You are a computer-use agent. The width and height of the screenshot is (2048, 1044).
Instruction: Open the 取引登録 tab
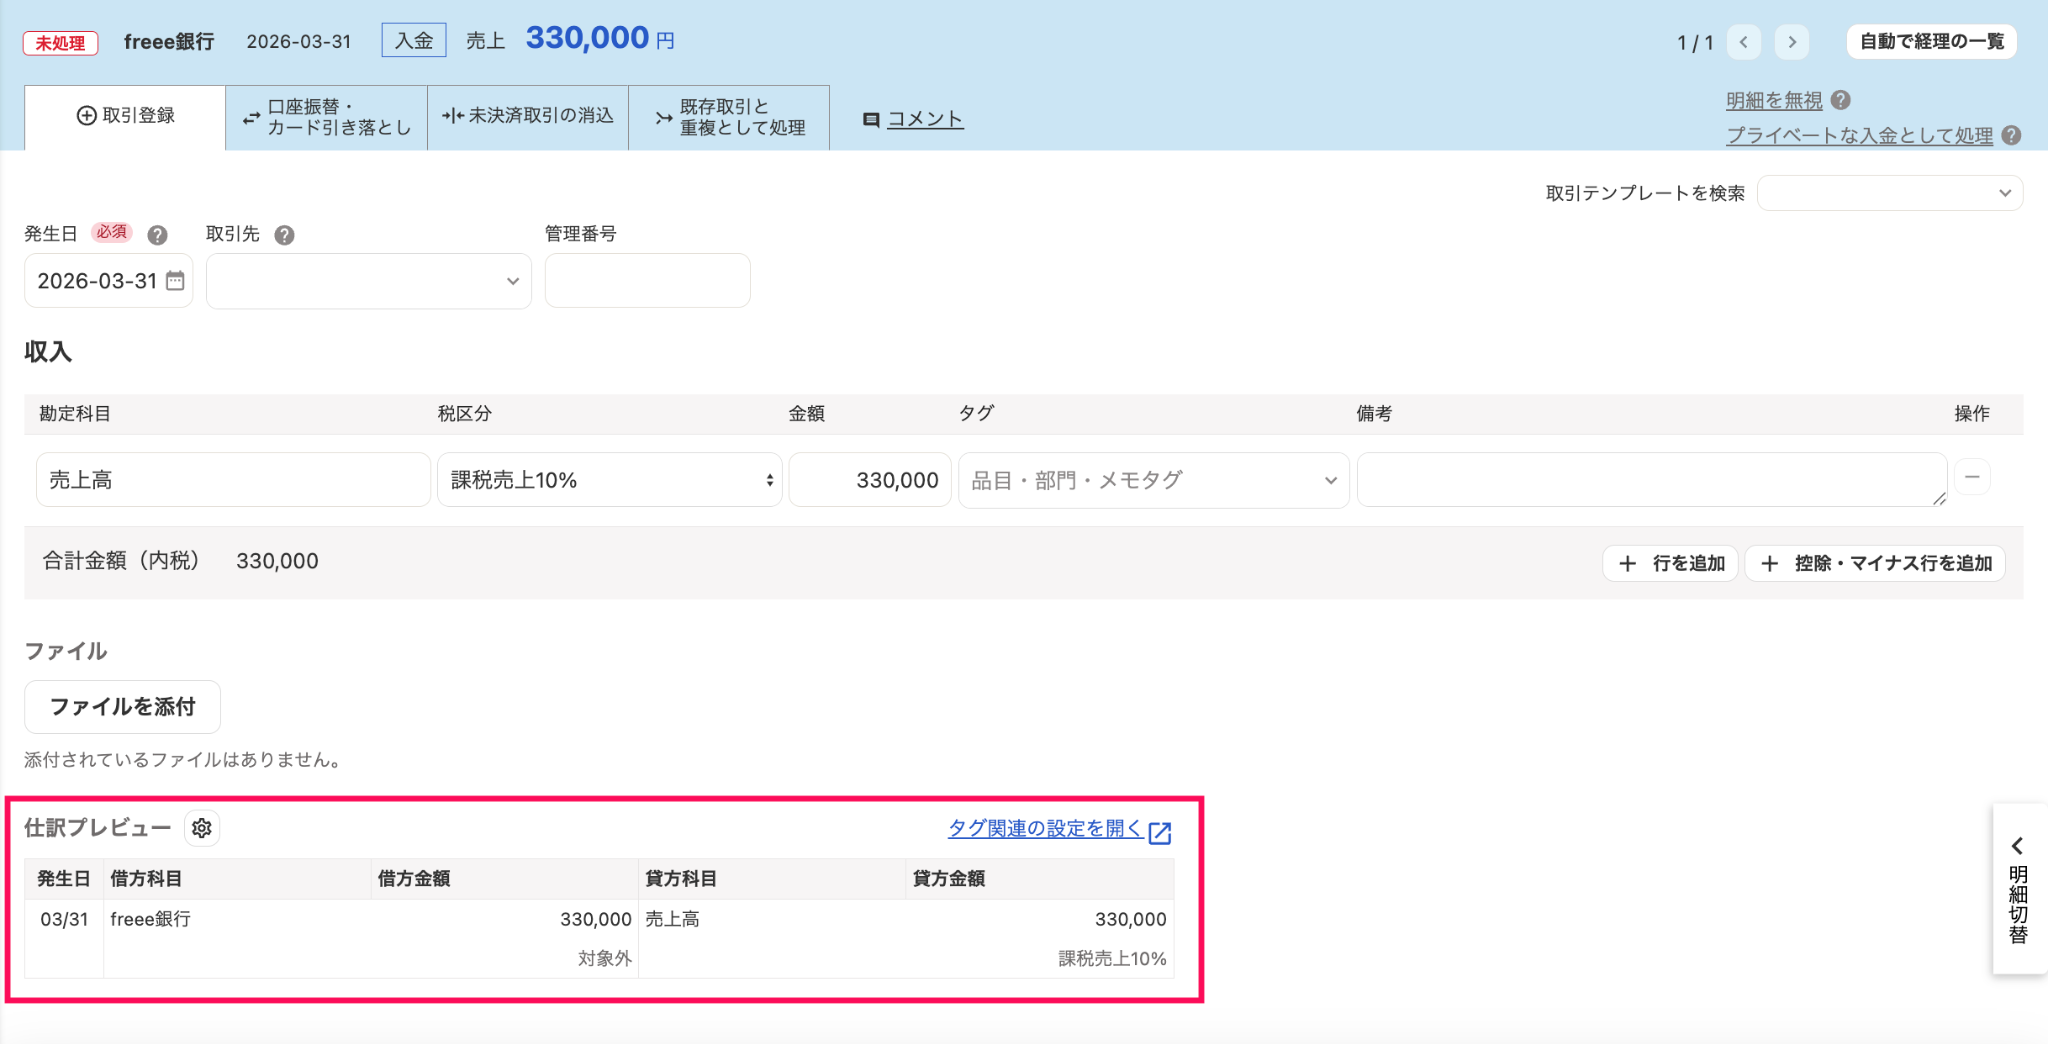pyautogui.click(x=125, y=117)
